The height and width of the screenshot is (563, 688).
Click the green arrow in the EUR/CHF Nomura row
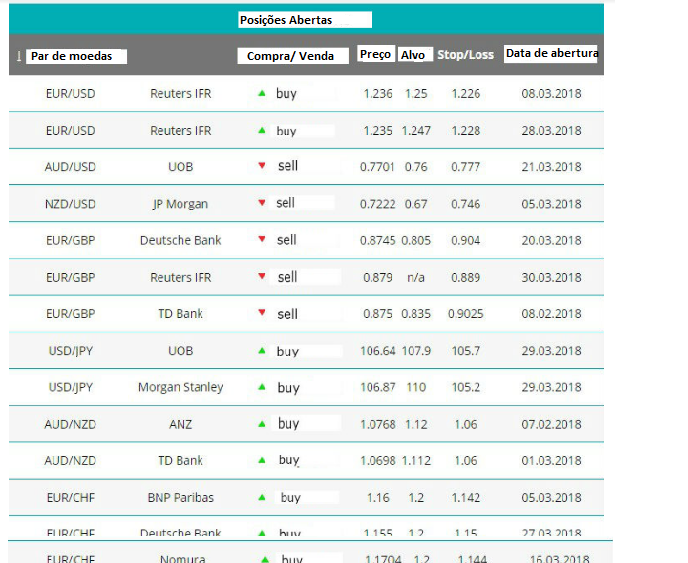[265, 560]
